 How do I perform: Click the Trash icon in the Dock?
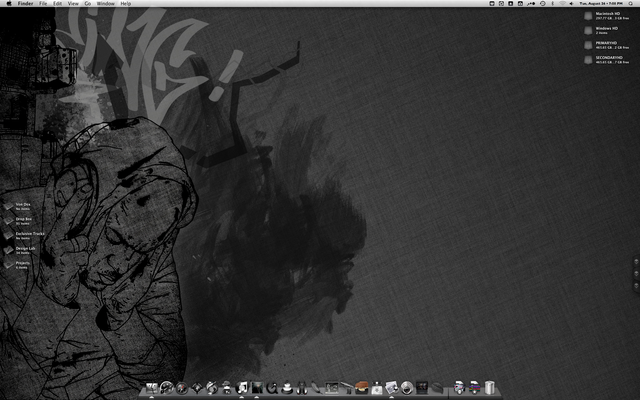coord(489,387)
